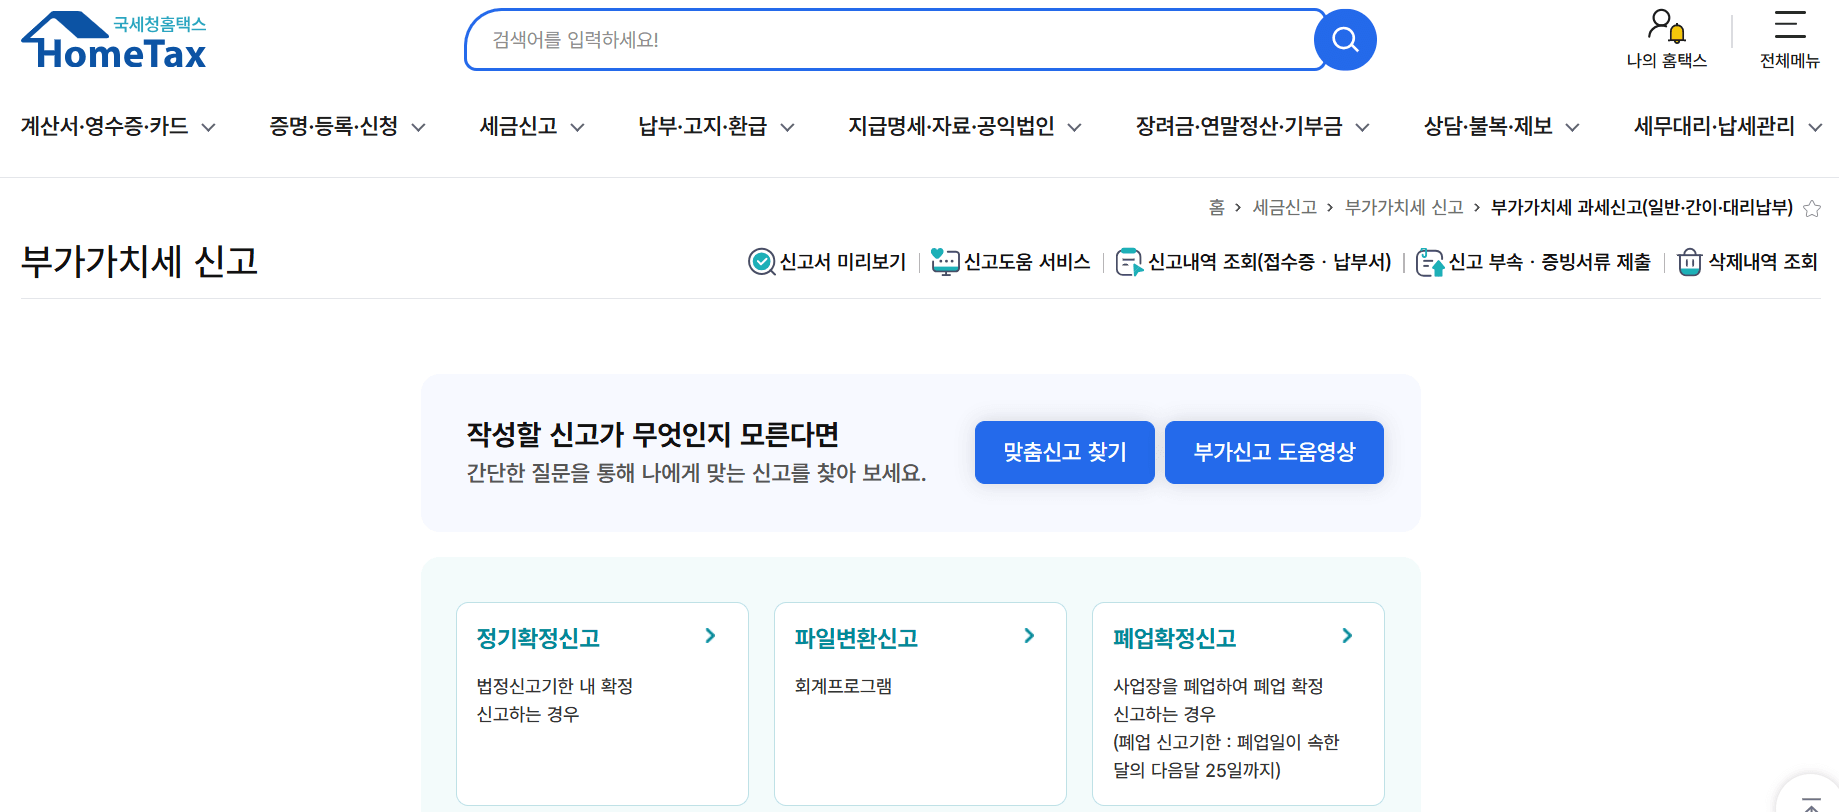
Task: Click the 맞춤신고 찾기 button
Action: [1065, 452]
